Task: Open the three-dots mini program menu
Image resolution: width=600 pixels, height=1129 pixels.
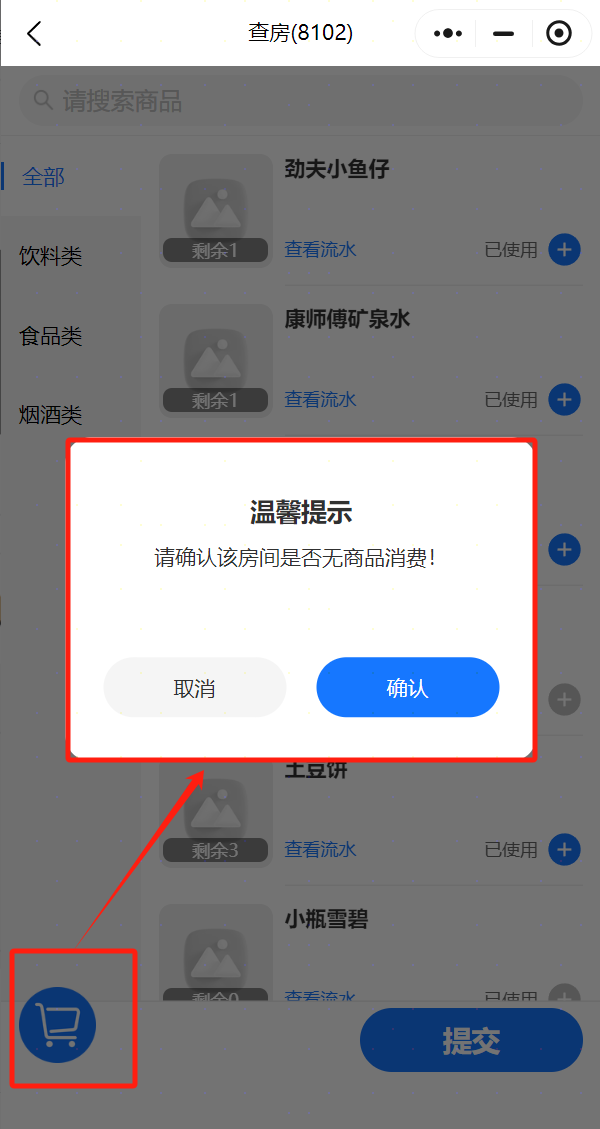Action: point(447,33)
